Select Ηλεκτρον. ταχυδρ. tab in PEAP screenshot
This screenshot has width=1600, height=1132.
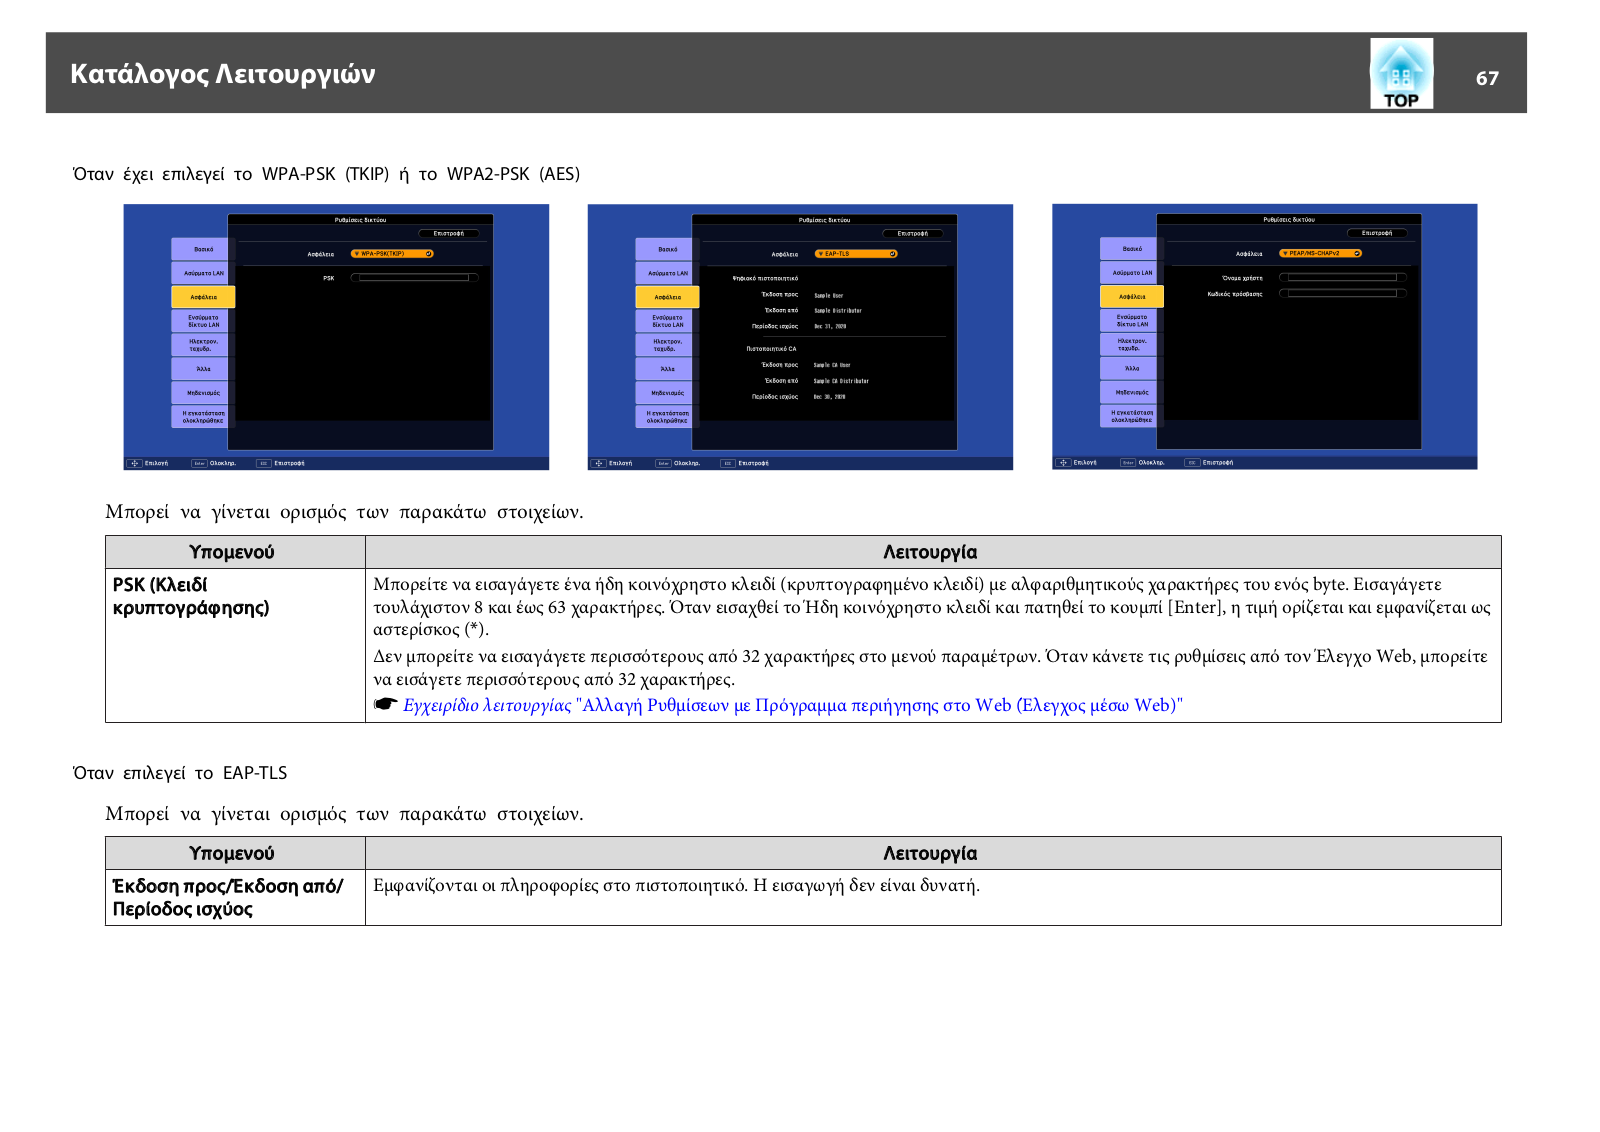point(1132,344)
